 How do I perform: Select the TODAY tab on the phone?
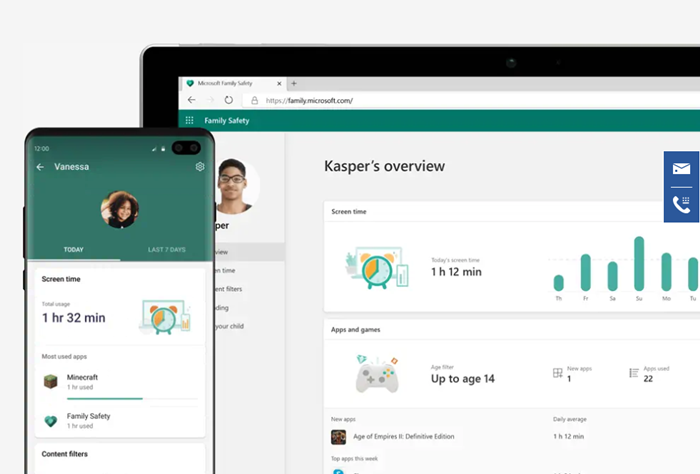(x=74, y=249)
